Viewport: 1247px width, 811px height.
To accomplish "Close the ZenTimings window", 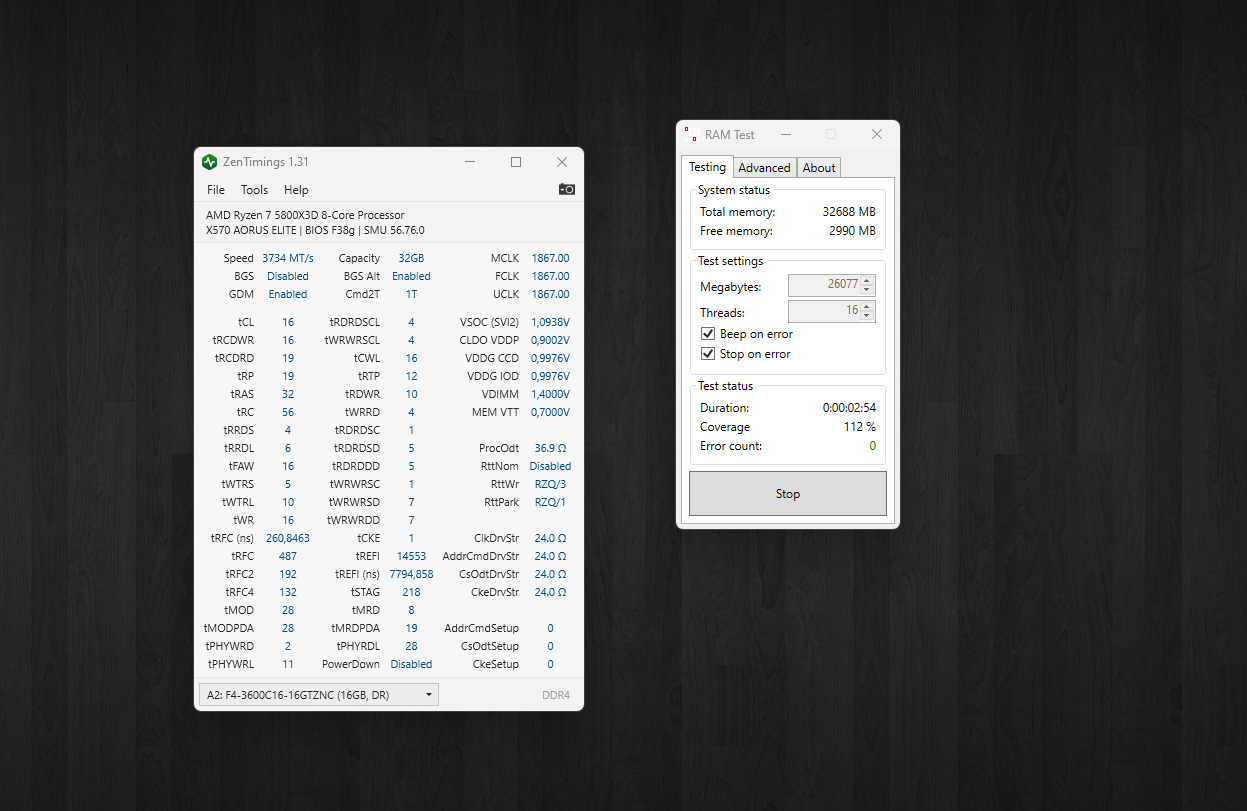I will point(562,162).
